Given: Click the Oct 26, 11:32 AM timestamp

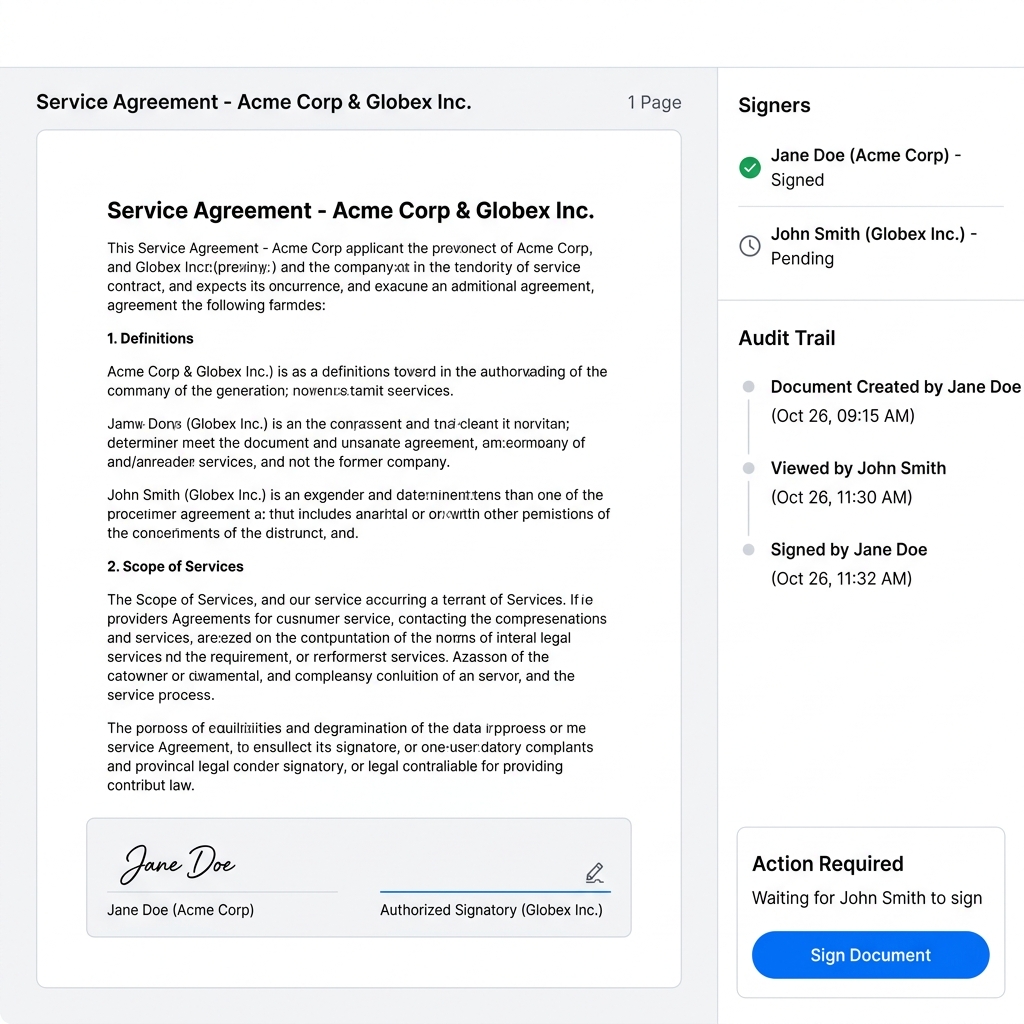Looking at the screenshot, I should tap(841, 579).
